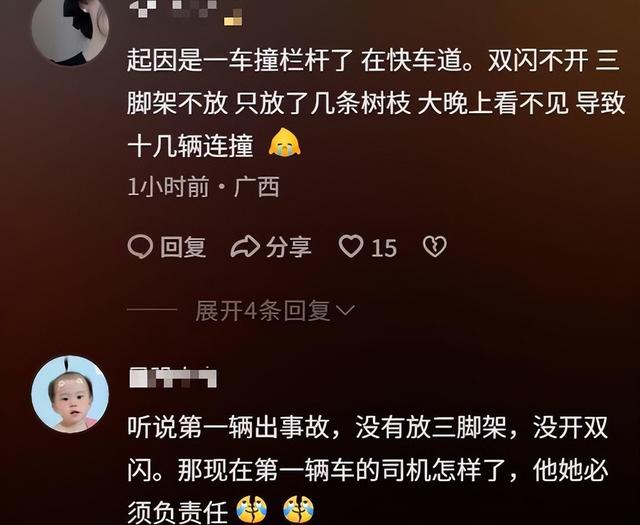Click the crying emoji after 十几辆连撞
Image resolution: width=640 pixels, height=525 pixels.
tap(284, 142)
